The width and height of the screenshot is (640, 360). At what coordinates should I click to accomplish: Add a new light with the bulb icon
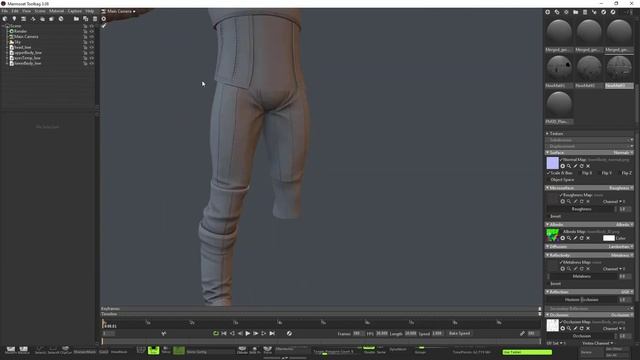pyautogui.click(x=14, y=19)
